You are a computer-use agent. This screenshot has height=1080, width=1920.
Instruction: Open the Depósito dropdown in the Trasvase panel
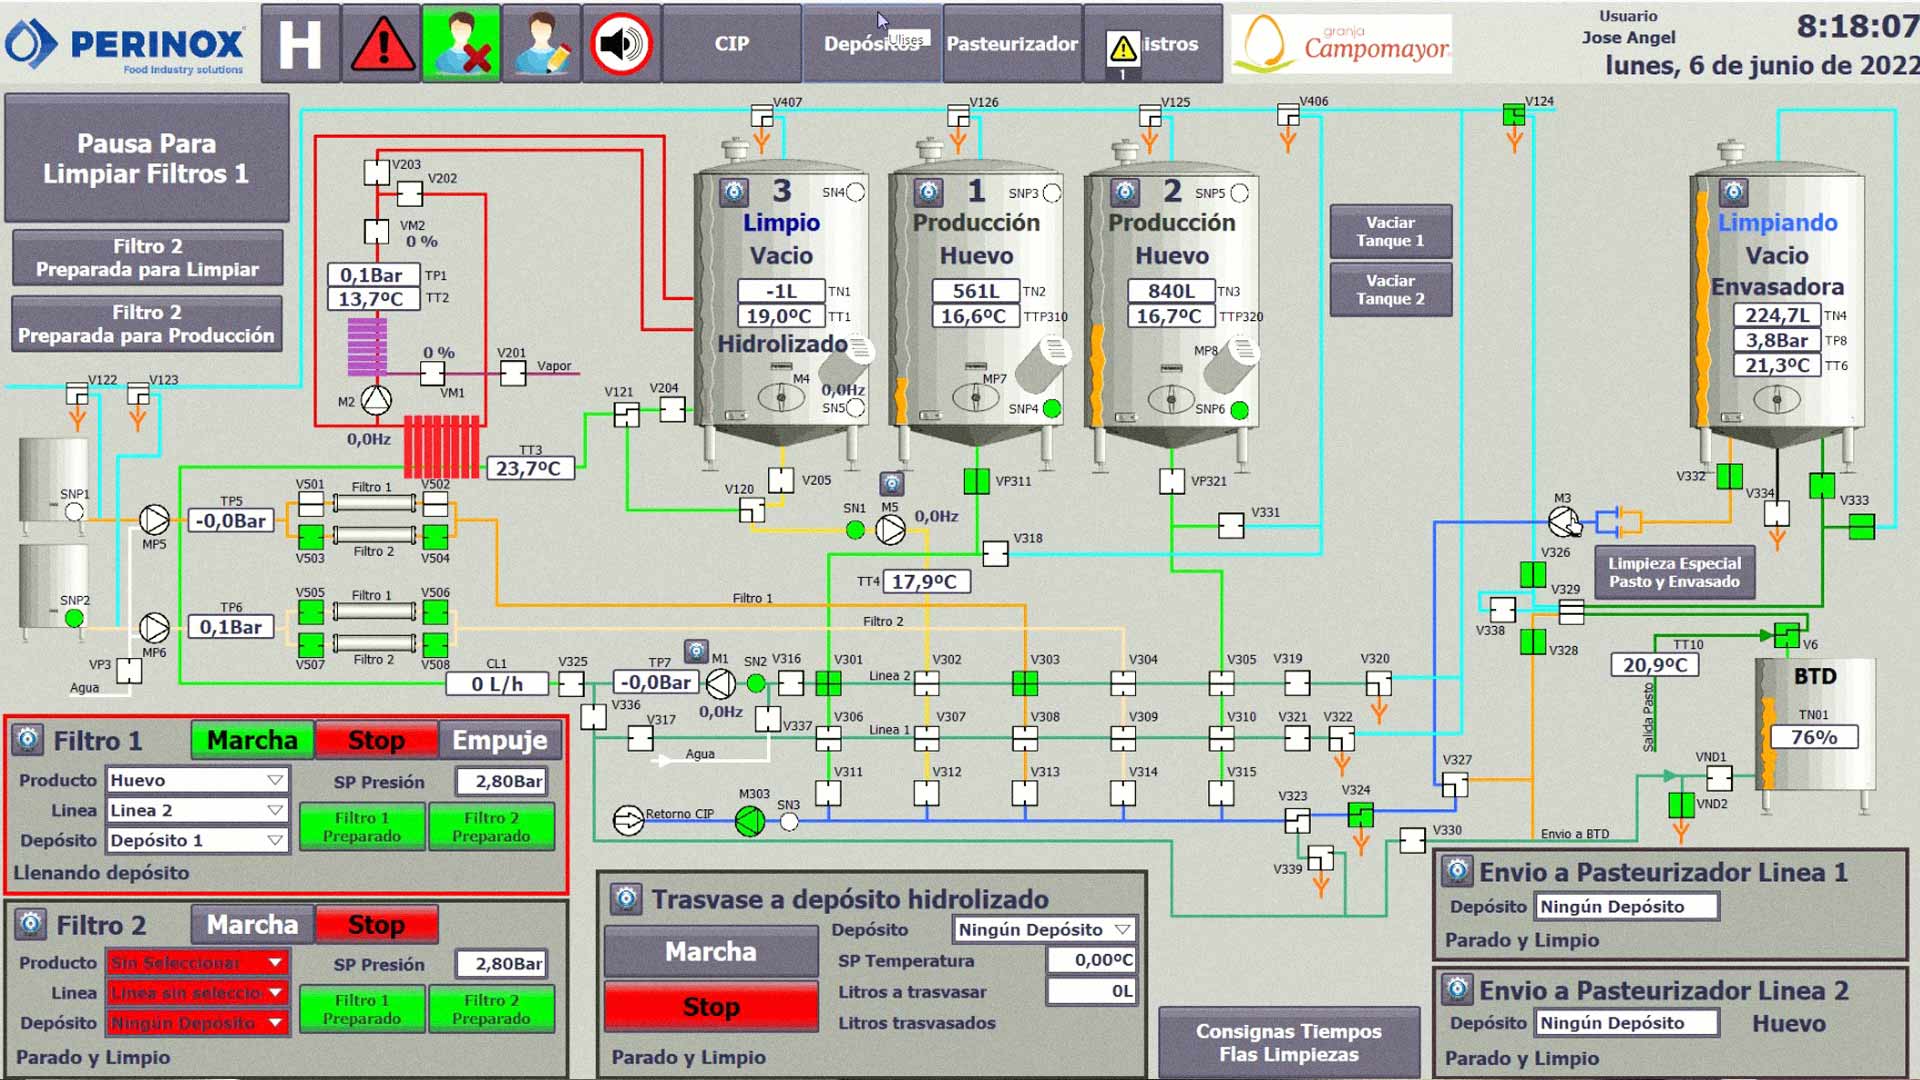1042,929
